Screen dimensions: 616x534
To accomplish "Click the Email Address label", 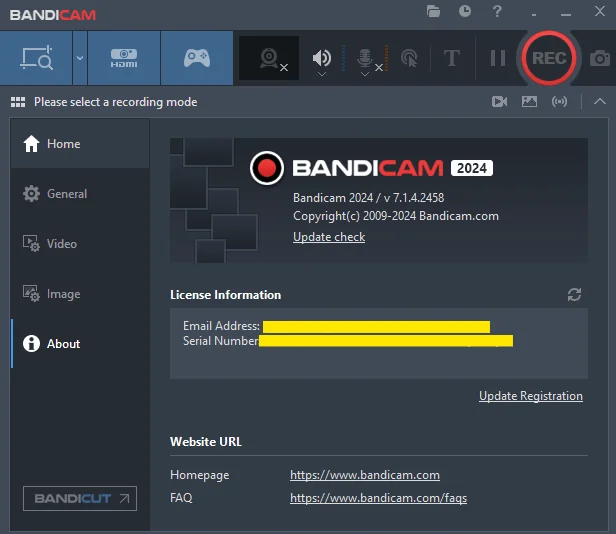I will [221, 326].
